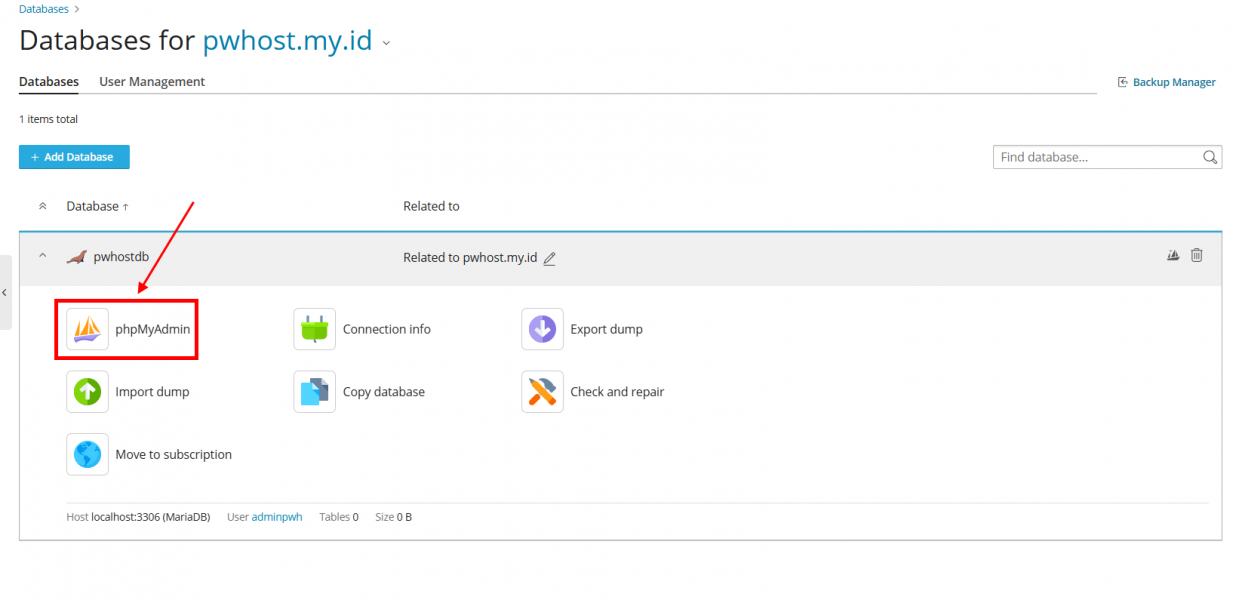Open the pwhost.my.id domain dropdown arrow
This screenshot has height=600, width=1236.
point(386,43)
